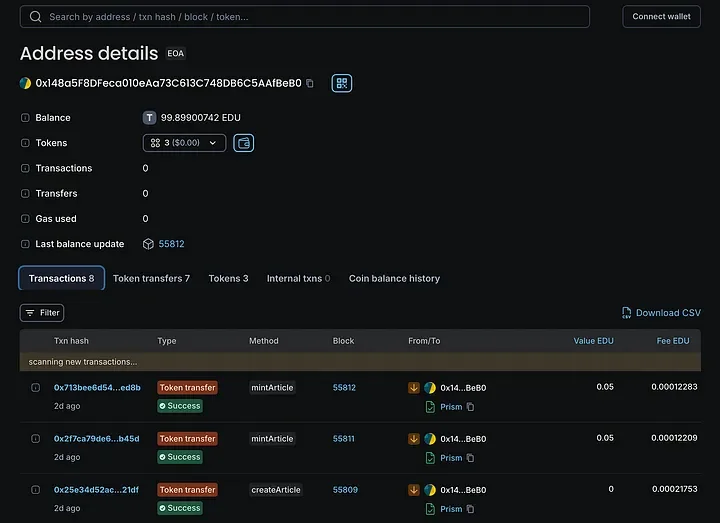Screen dimensions: 720x523
Task: Click Prism contract link in block 55809 row
Action: (451, 509)
